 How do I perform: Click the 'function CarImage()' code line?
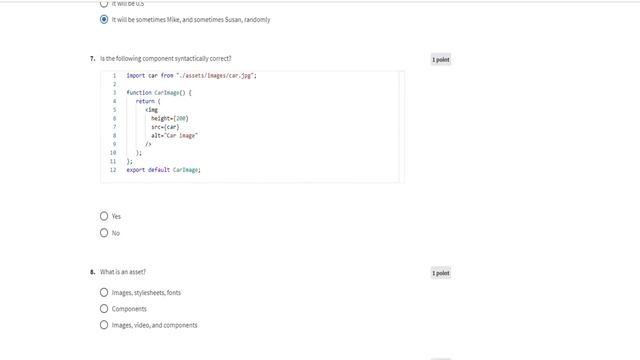[x=159, y=93]
